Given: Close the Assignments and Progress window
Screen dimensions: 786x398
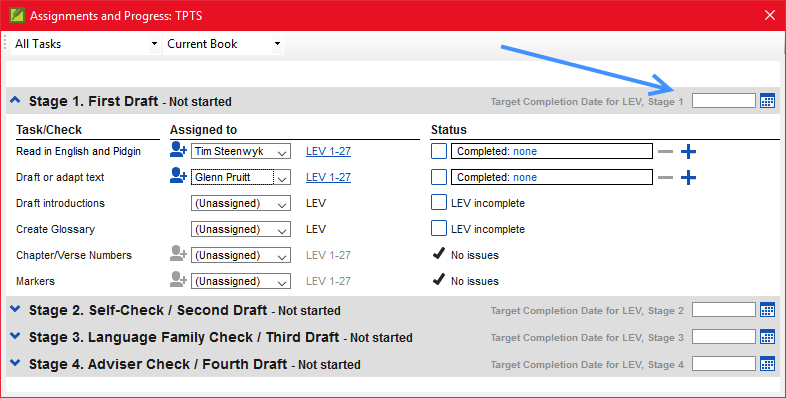Looking at the screenshot, I should pos(770,15).
